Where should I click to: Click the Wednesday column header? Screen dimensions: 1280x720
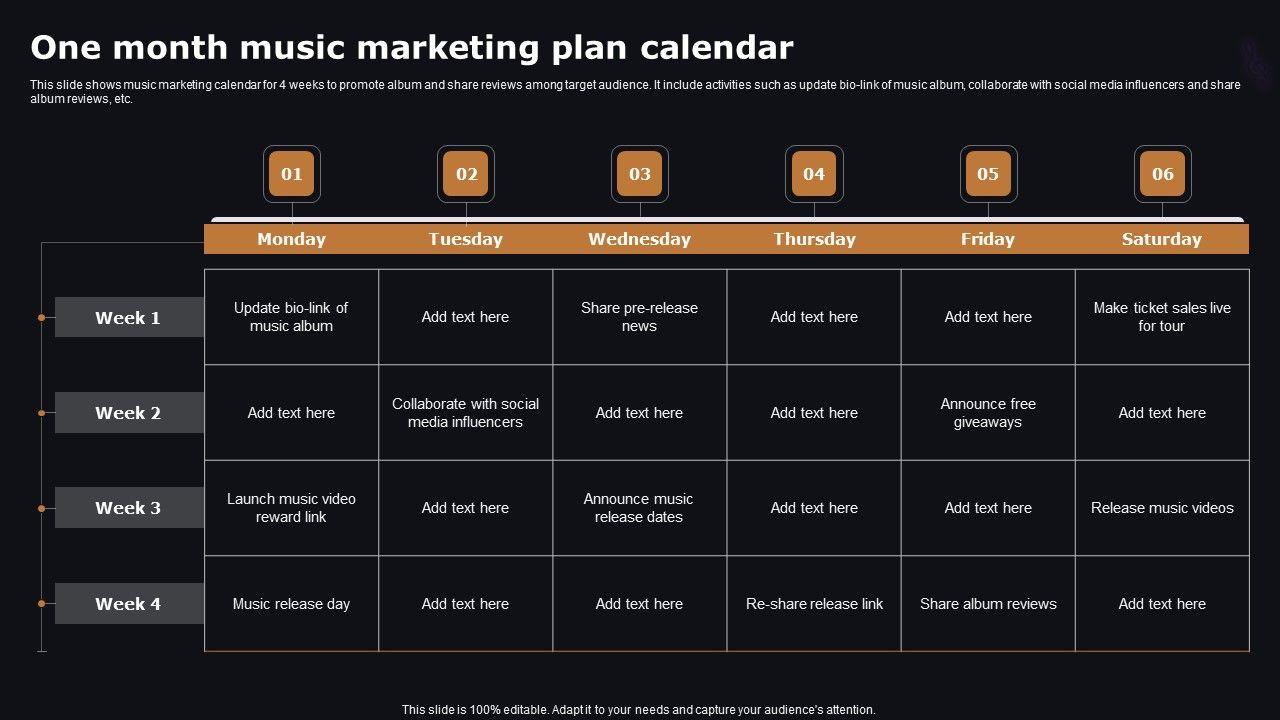tap(640, 239)
